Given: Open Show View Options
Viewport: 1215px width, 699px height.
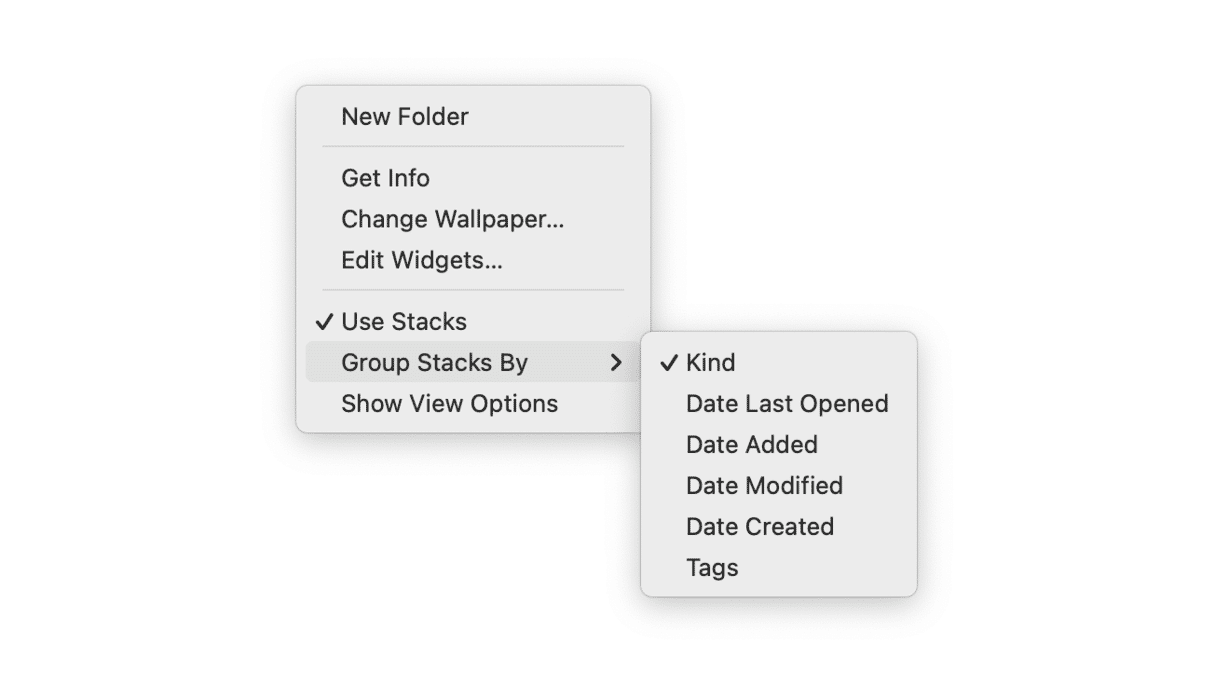Looking at the screenshot, I should (449, 404).
